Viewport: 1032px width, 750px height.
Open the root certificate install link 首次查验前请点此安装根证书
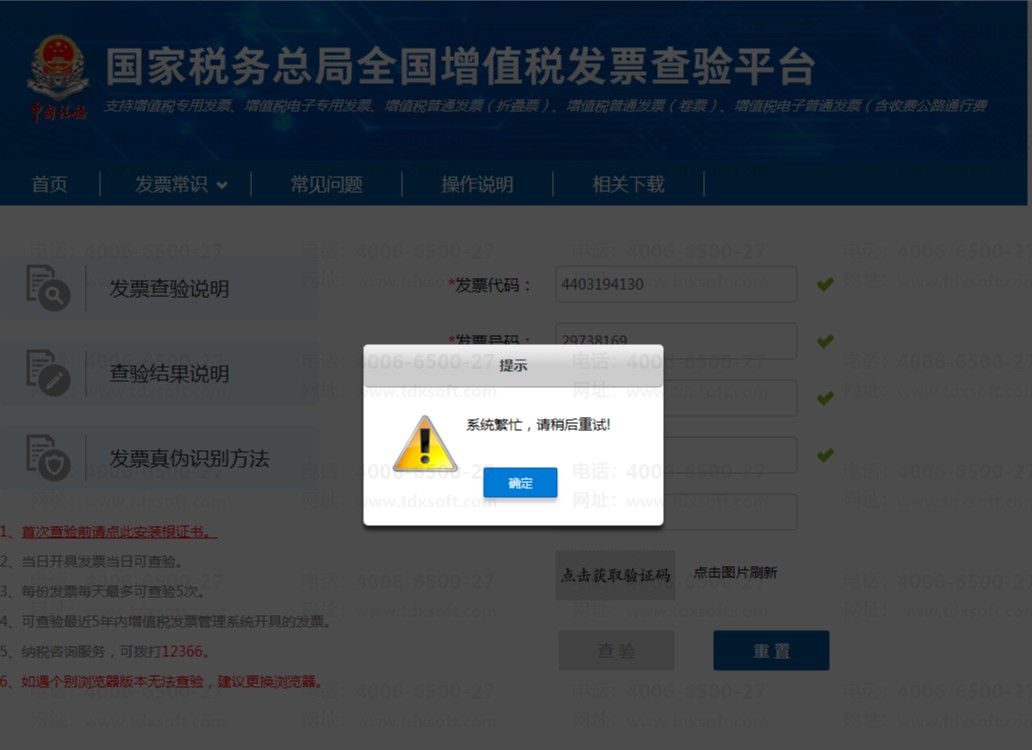point(119,532)
